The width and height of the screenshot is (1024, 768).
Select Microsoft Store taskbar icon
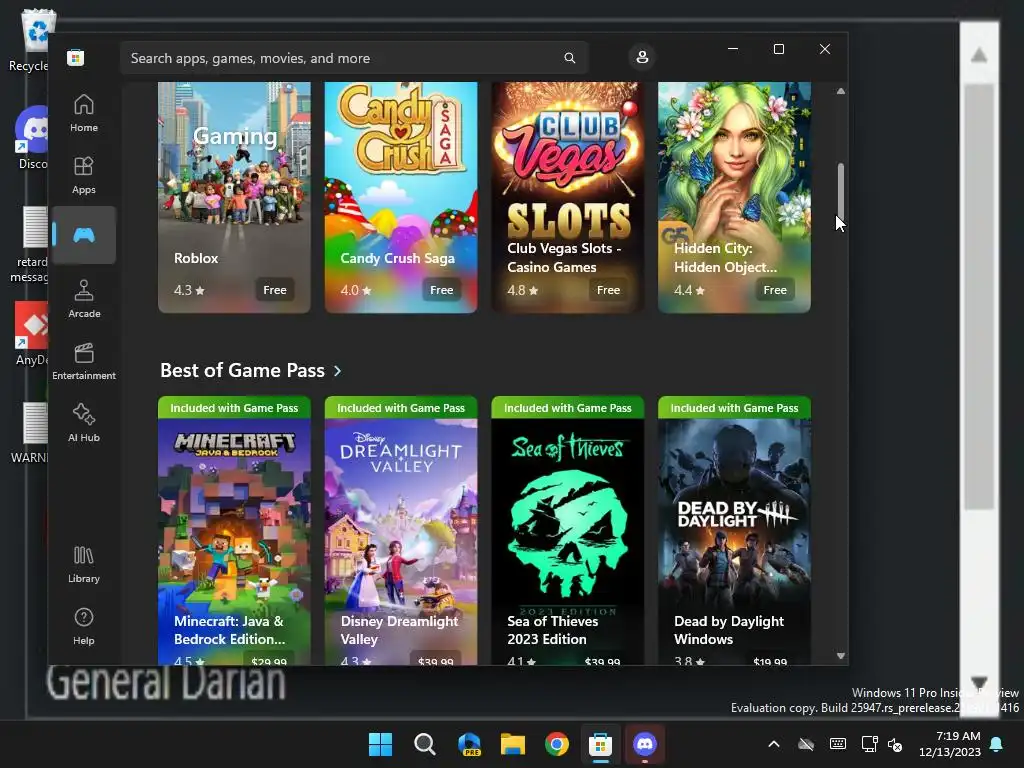tap(600, 744)
